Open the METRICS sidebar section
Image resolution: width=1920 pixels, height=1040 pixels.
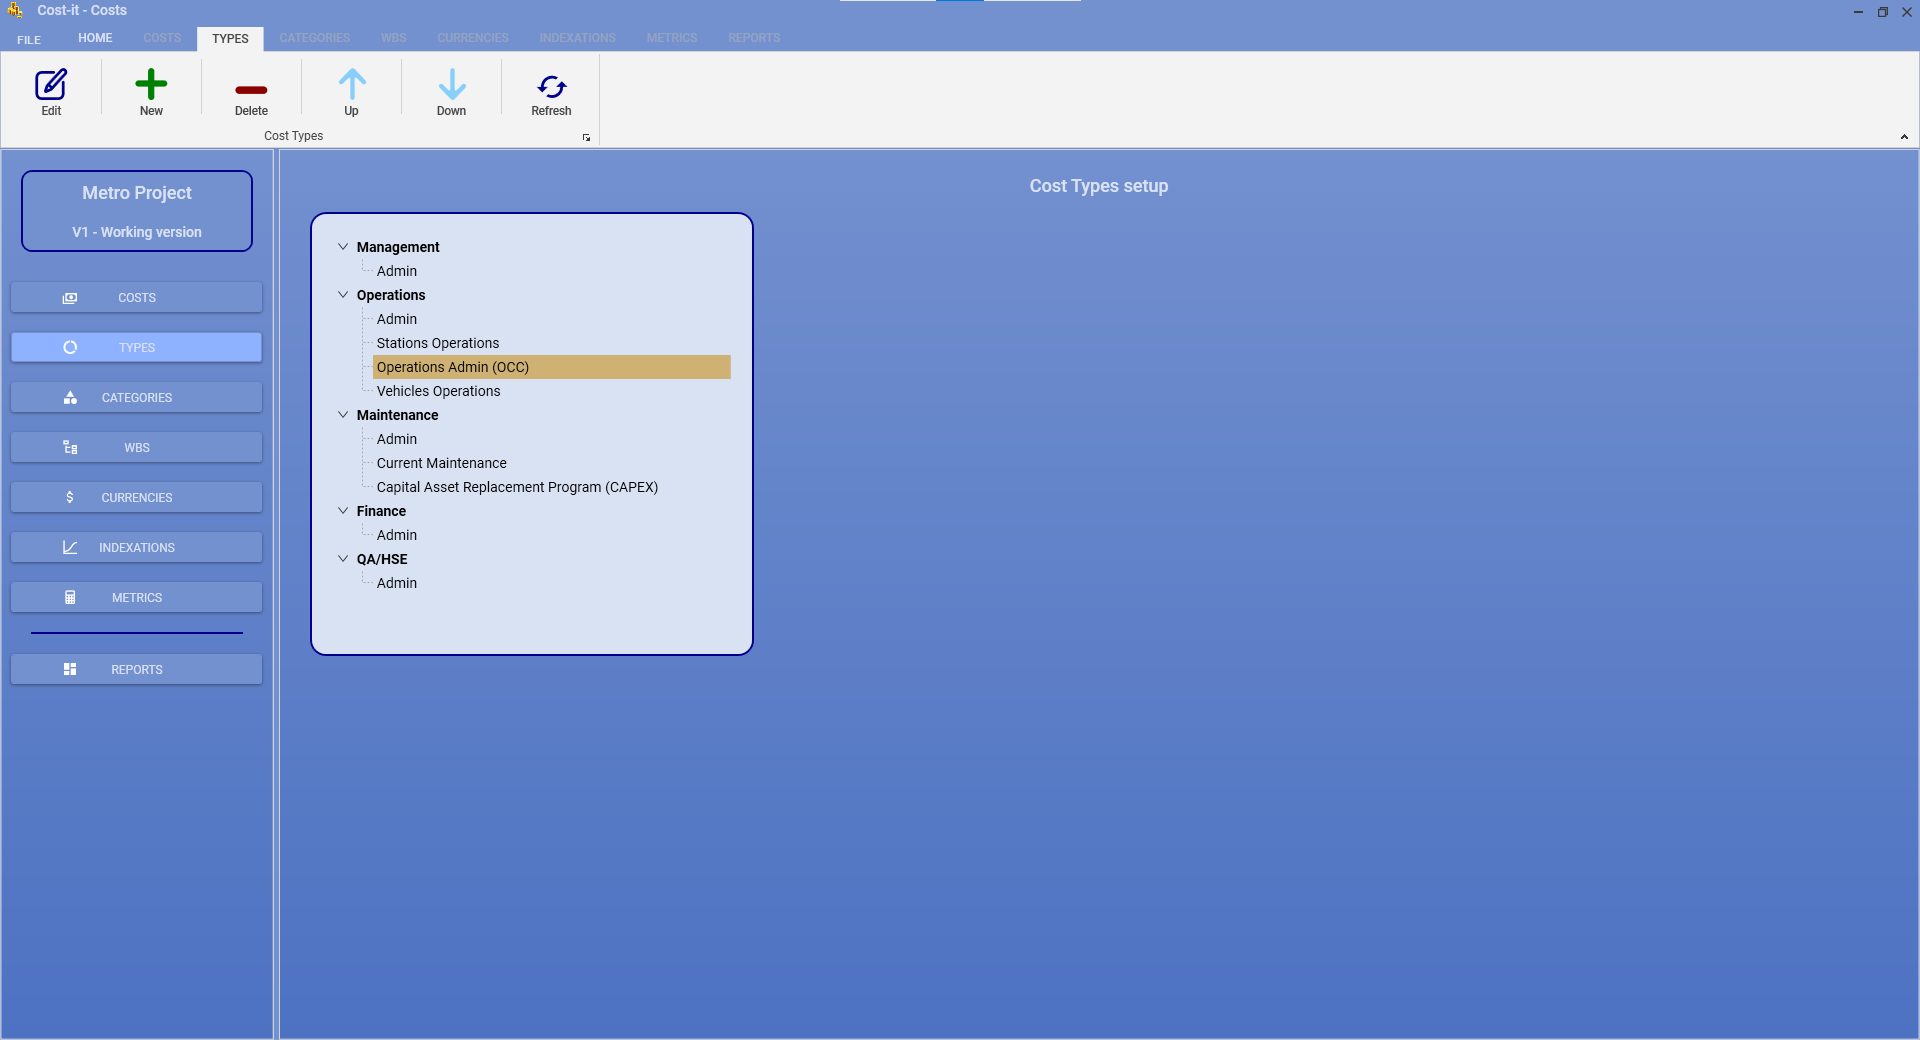tap(136, 597)
